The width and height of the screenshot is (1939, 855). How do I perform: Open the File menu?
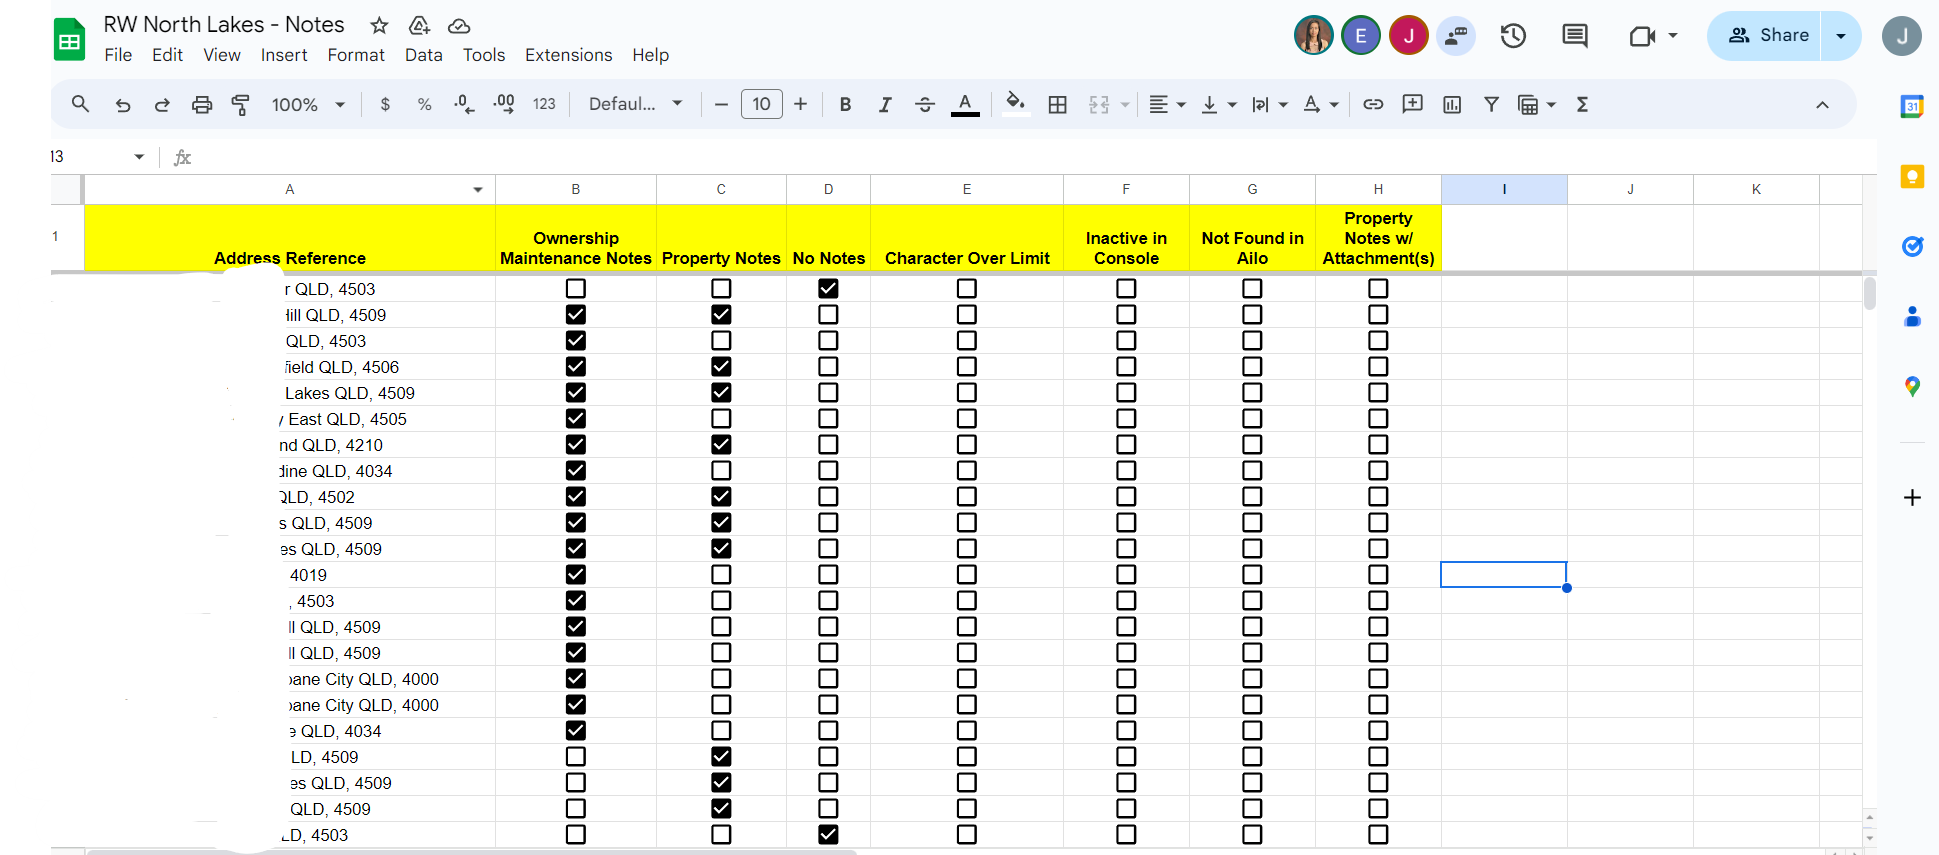click(x=118, y=55)
